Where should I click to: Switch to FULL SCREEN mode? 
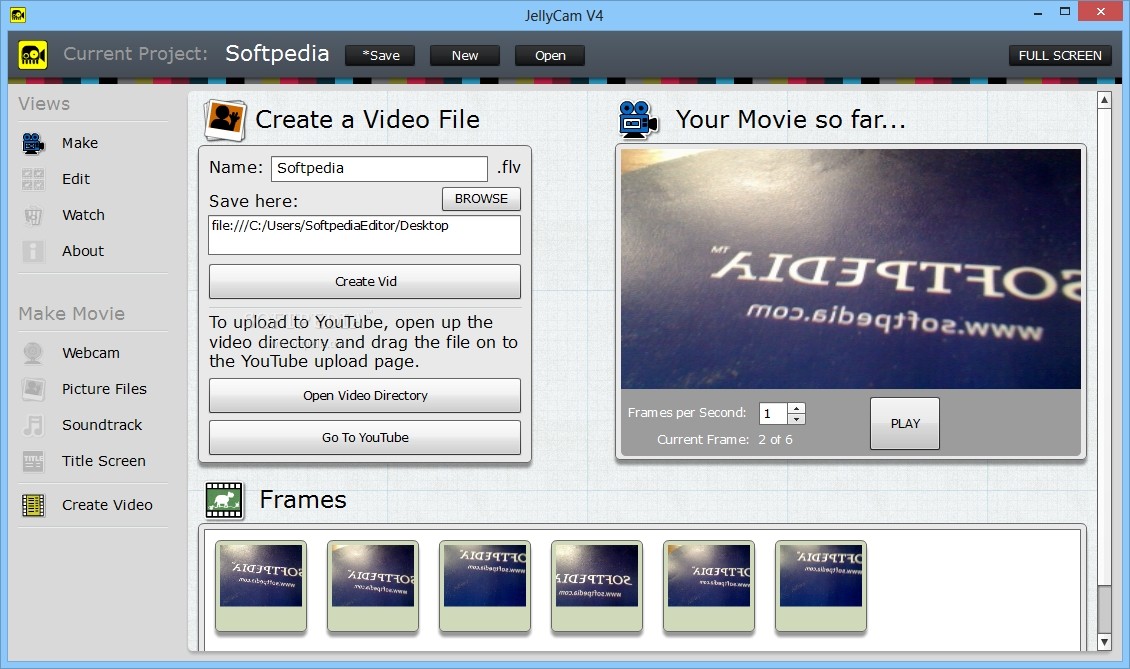coord(1060,56)
